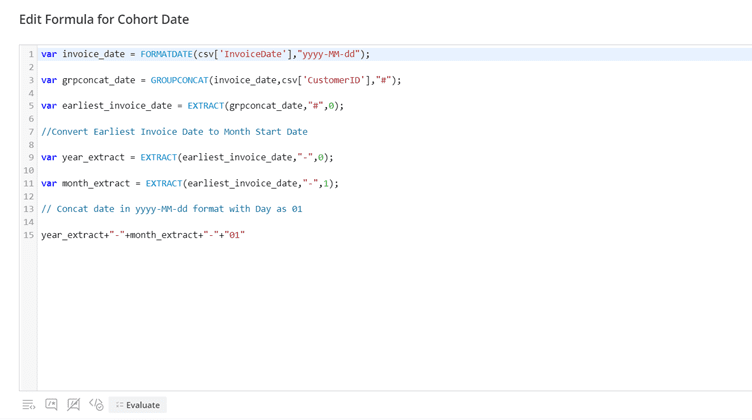Click line number 1 in the gutter
Viewport: 752px width, 420px height.
30,54
